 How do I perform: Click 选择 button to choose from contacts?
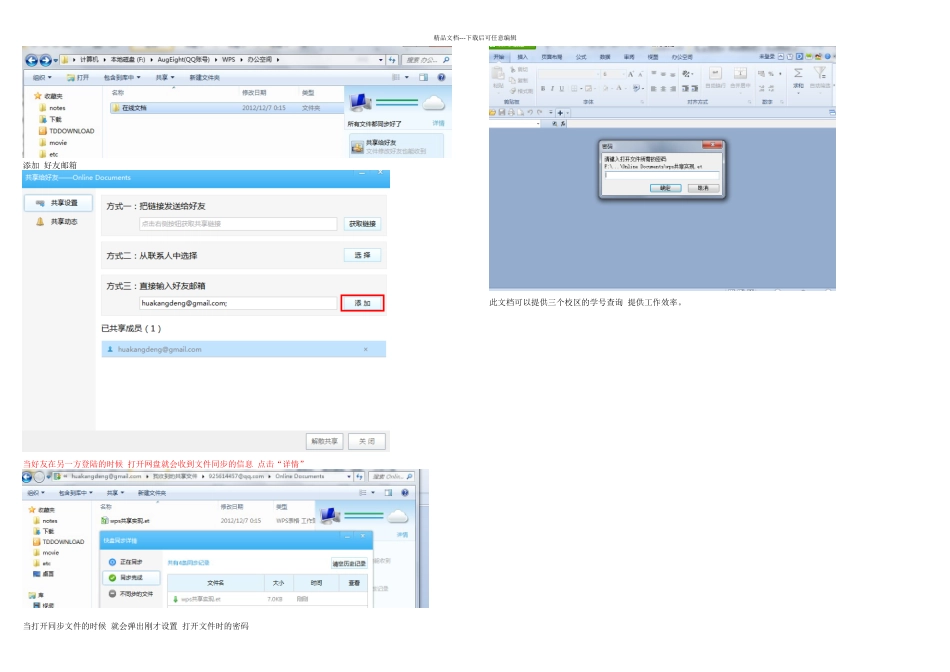pyautogui.click(x=362, y=255)
